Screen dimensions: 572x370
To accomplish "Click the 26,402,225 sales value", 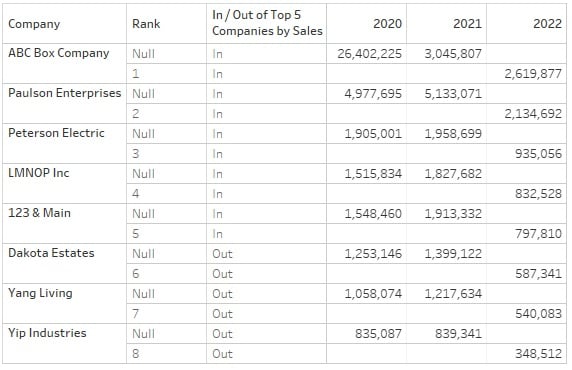I will (369, 54).
